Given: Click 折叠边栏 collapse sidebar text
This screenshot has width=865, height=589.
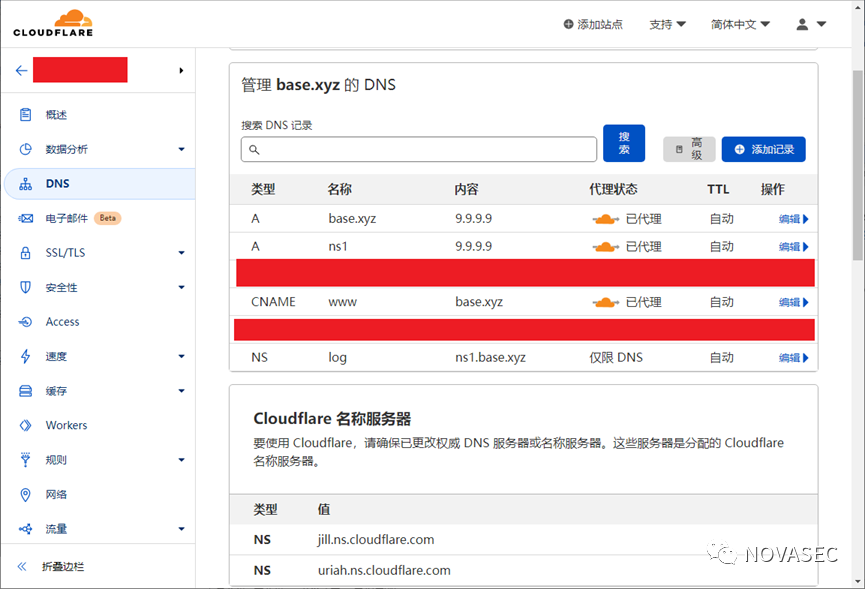Looking at the screenshot, I should (x=63, y=566).
